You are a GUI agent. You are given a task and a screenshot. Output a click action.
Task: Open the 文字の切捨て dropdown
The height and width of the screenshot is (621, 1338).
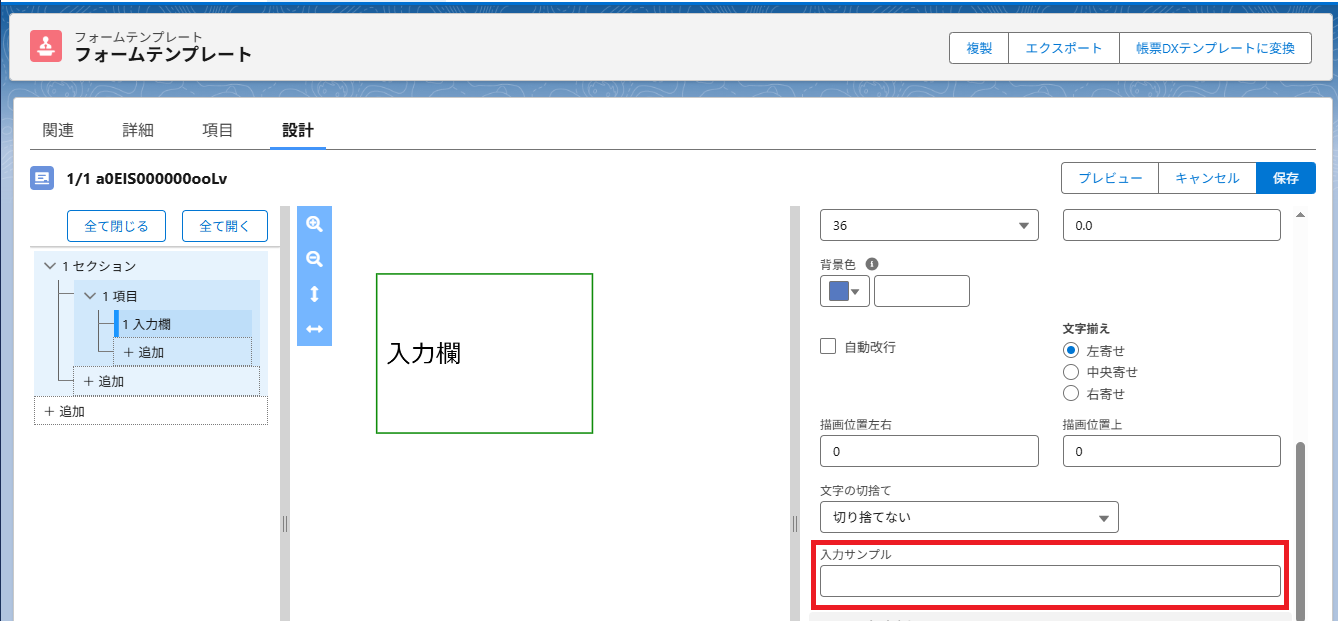click(x=968, y=517)
